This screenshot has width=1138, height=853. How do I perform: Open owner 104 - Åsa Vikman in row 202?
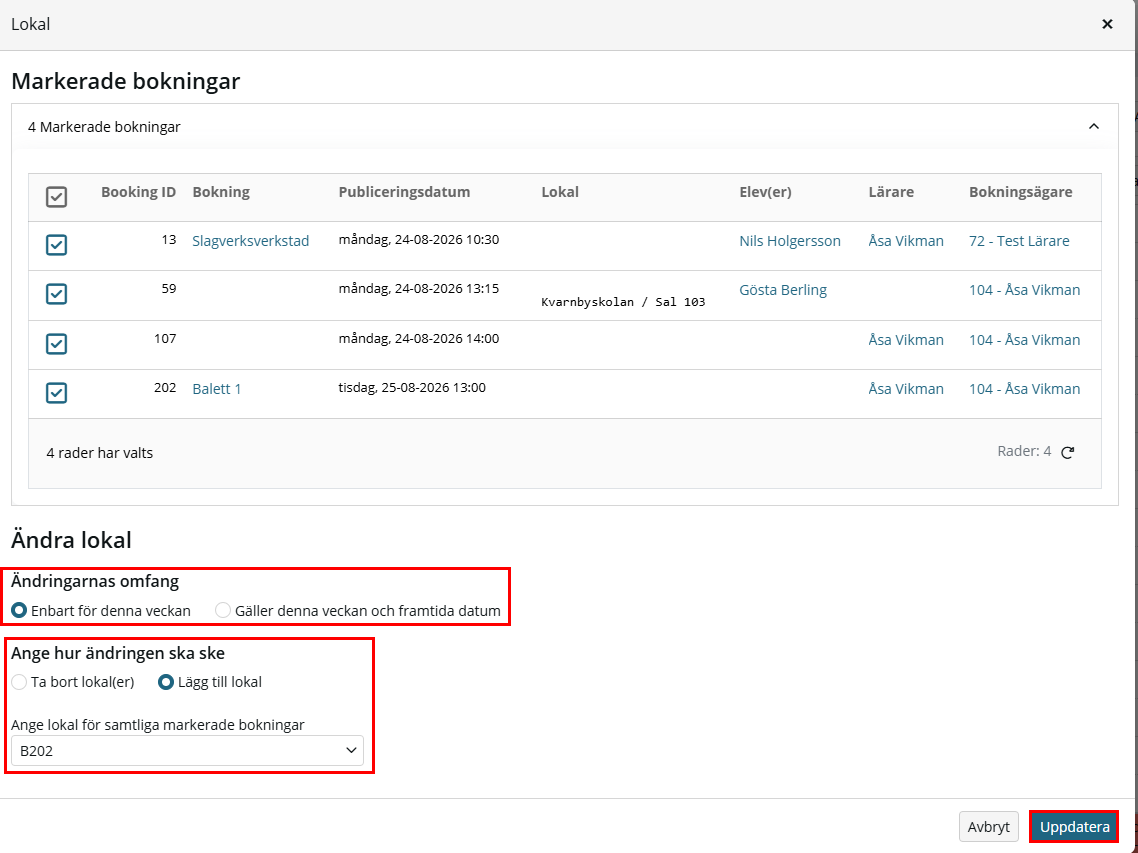[1024, 389]
